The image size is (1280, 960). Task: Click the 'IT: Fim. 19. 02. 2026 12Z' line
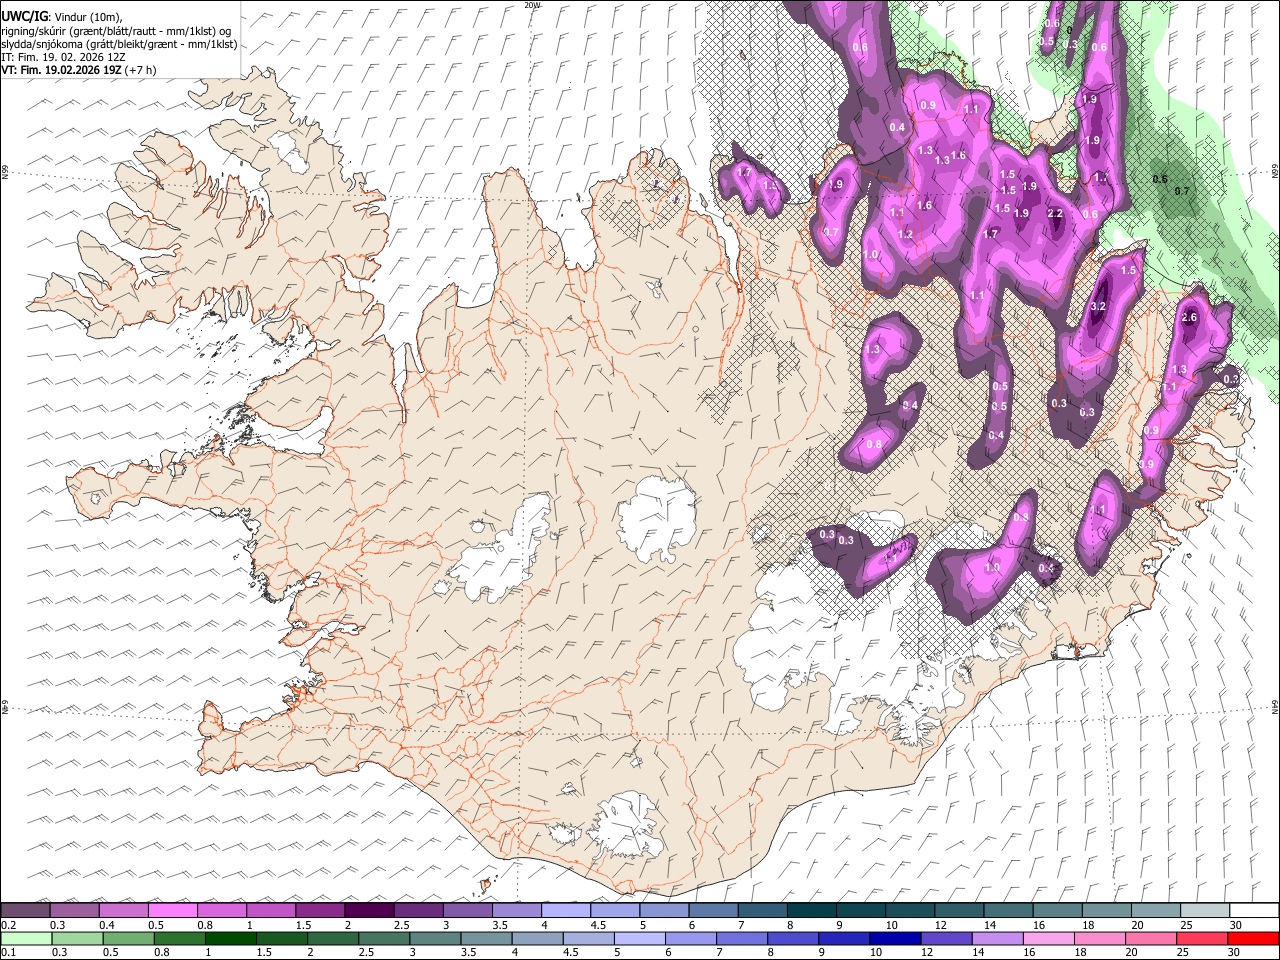pos(63,57)
